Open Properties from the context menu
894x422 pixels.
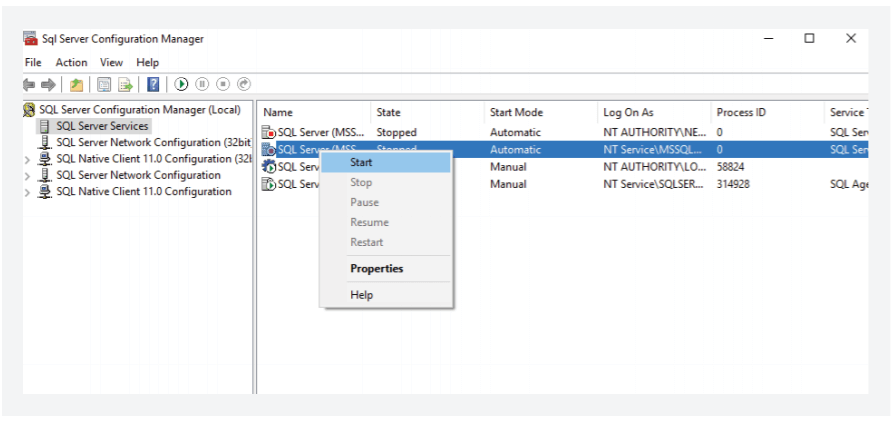[386, 269]
